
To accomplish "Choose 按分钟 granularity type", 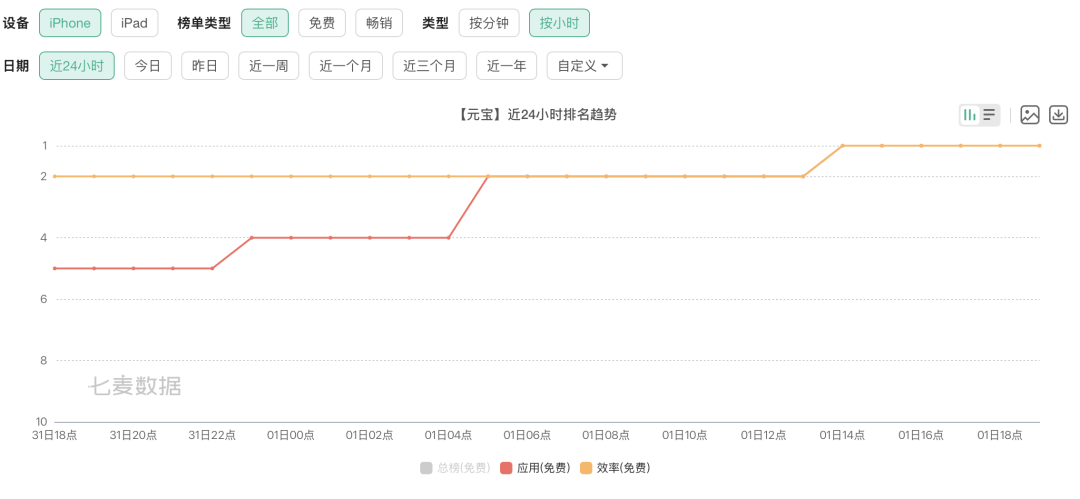I will pyautogui.click(x=489, y=23).
